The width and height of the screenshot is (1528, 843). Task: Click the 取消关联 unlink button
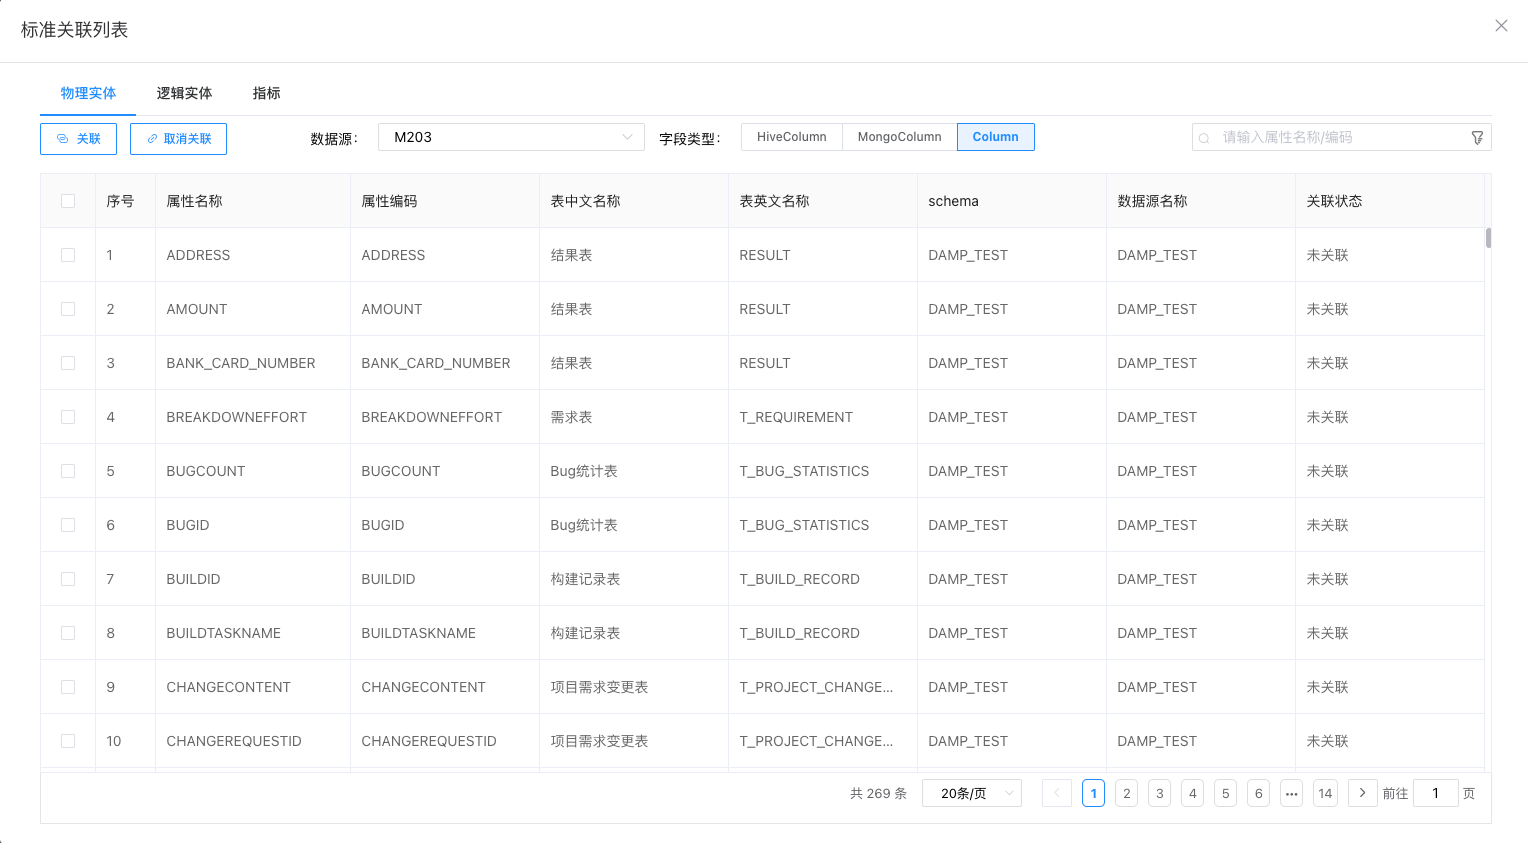click(x=178, y=139)
